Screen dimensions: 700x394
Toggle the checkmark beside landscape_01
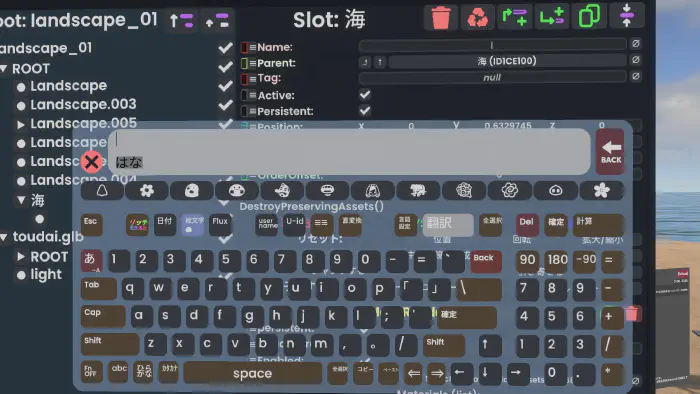(225, 48)
